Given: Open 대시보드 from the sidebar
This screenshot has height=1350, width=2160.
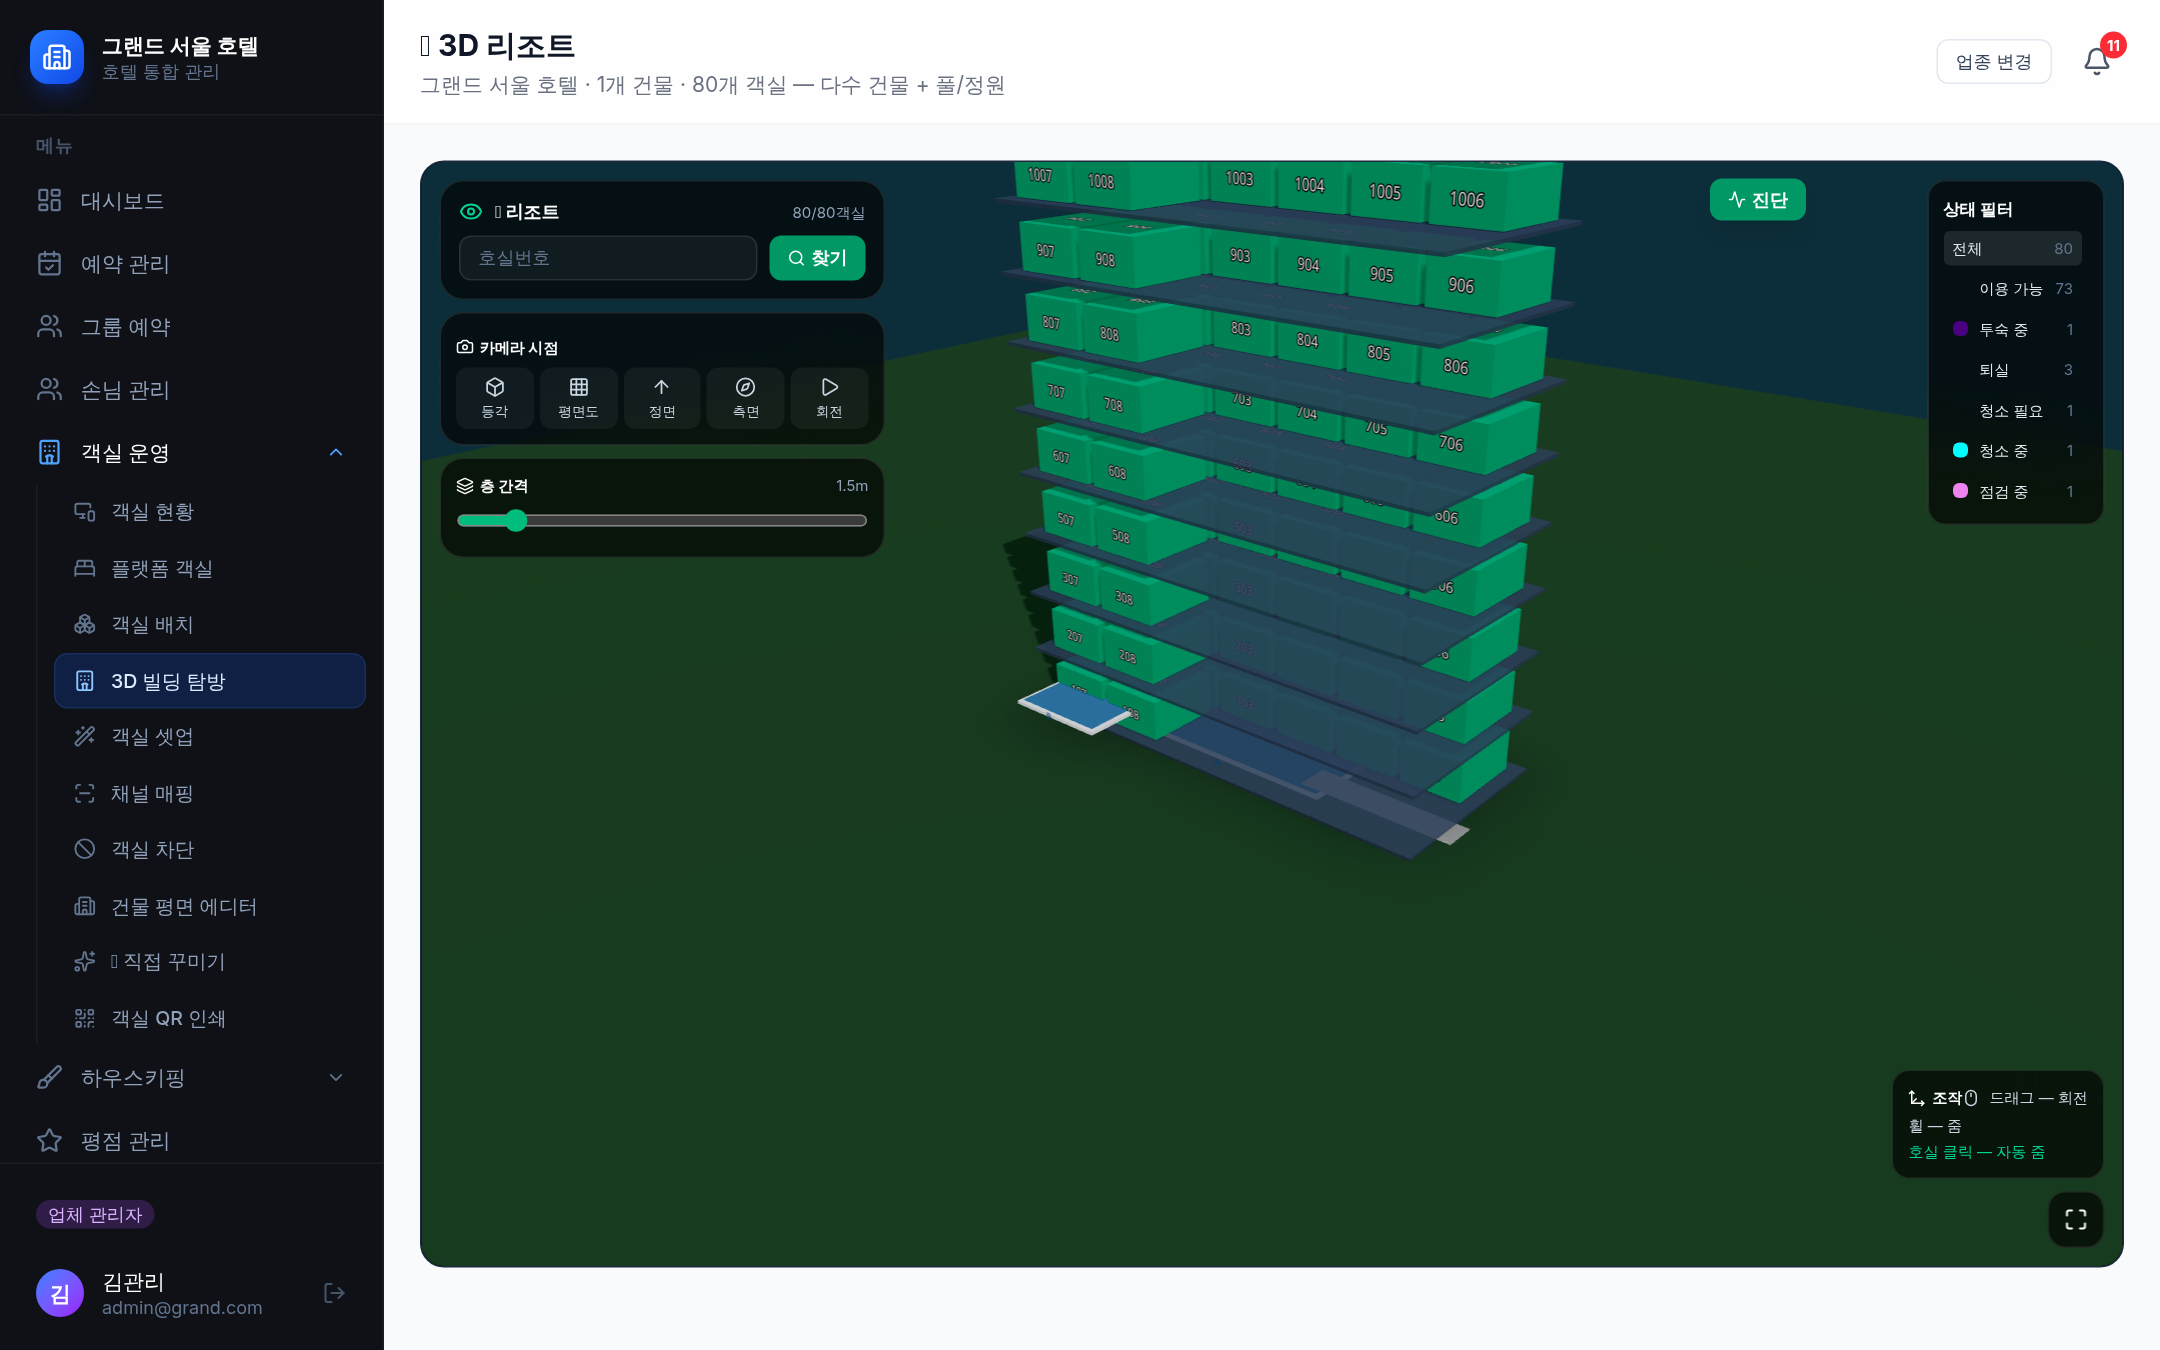Looking at the screenshot, I should coord(192,201).
